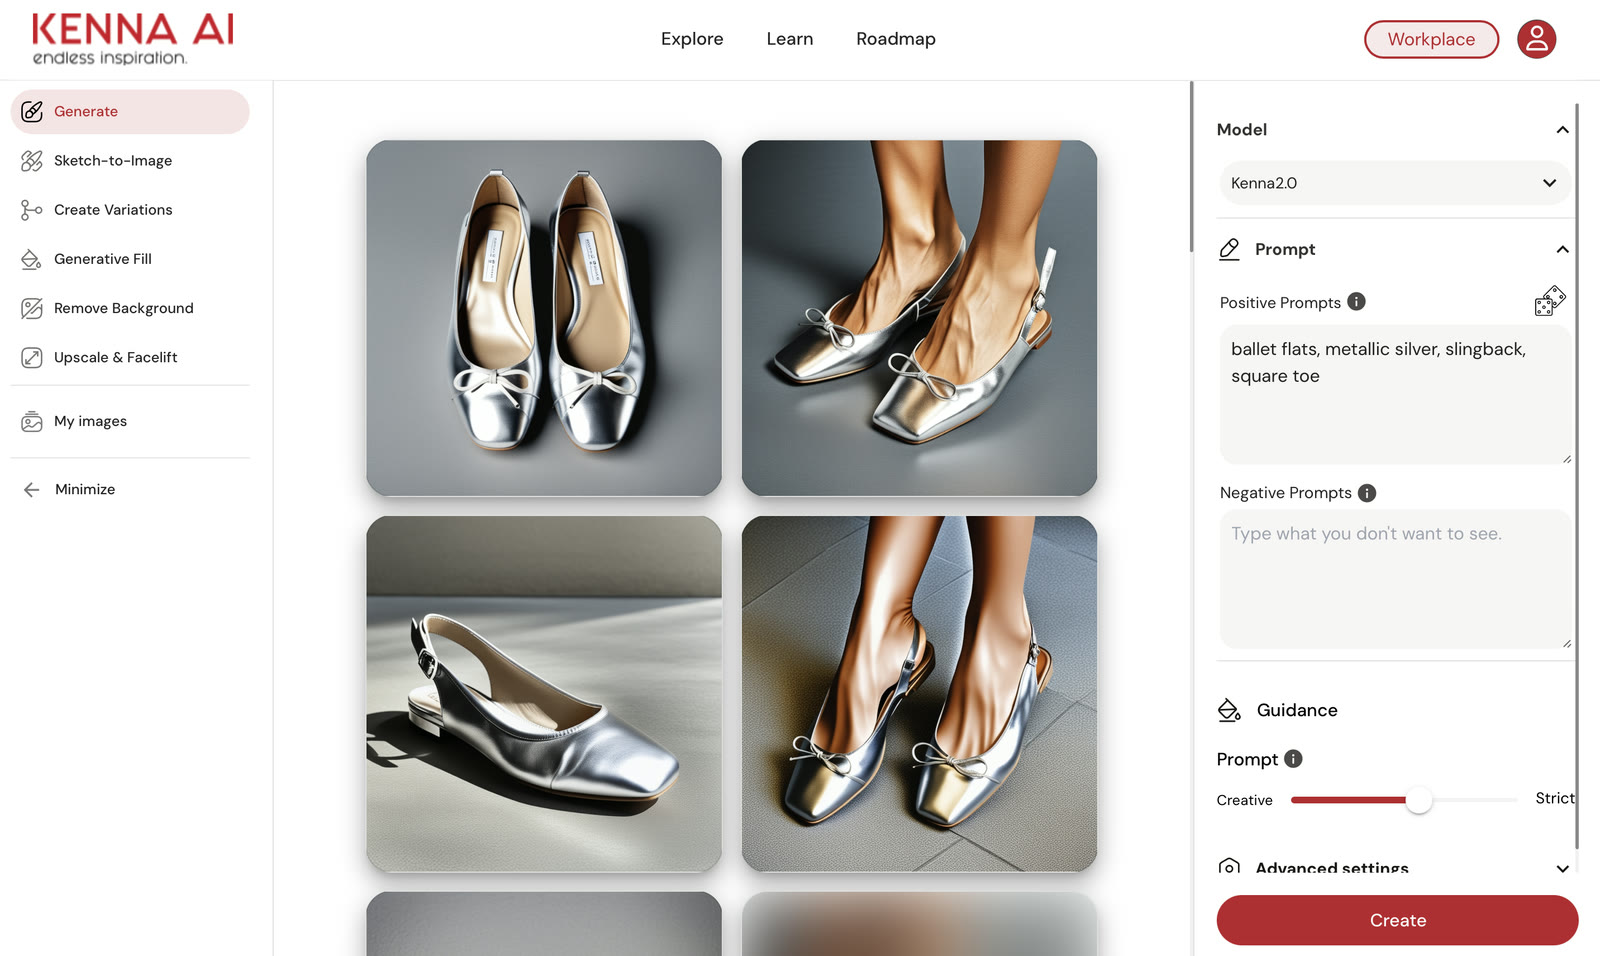This screenshot has height=956, width=1600.
Task: Open the slingback flats on feet image
Action: 919,318
